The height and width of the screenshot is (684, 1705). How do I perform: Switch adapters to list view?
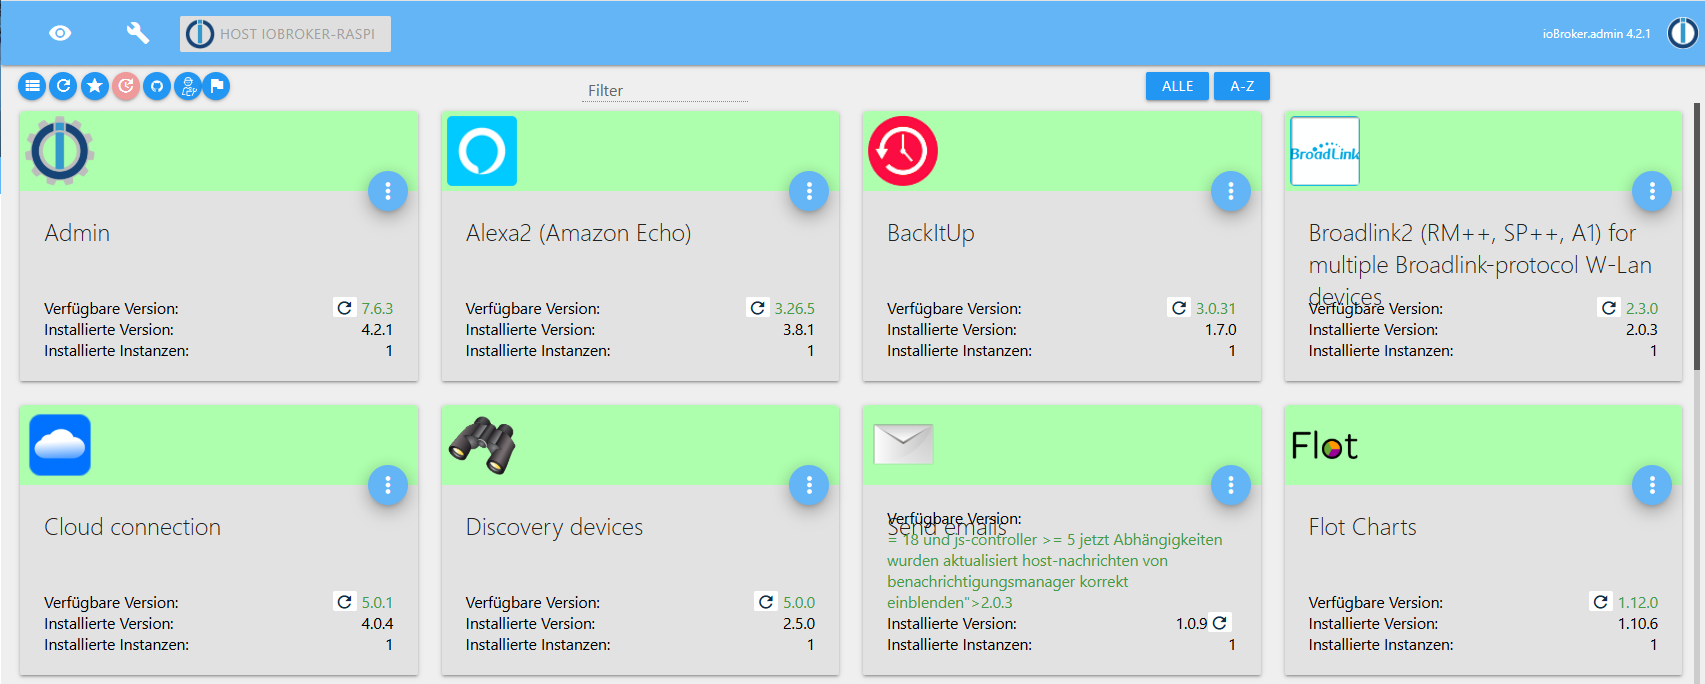point(33,86)
